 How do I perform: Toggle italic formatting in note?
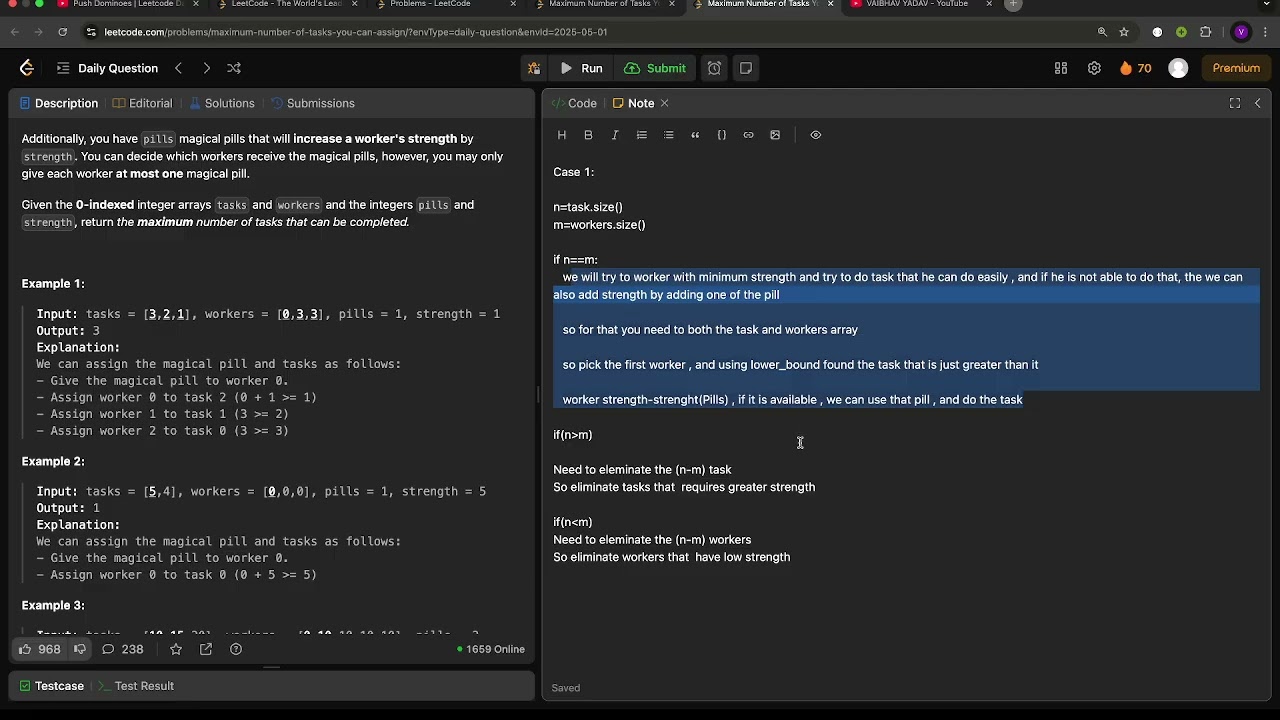pos(615,135)
